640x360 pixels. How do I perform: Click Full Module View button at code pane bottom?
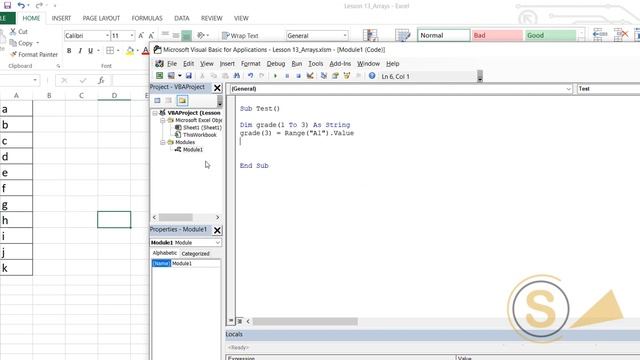coord(240,321)
